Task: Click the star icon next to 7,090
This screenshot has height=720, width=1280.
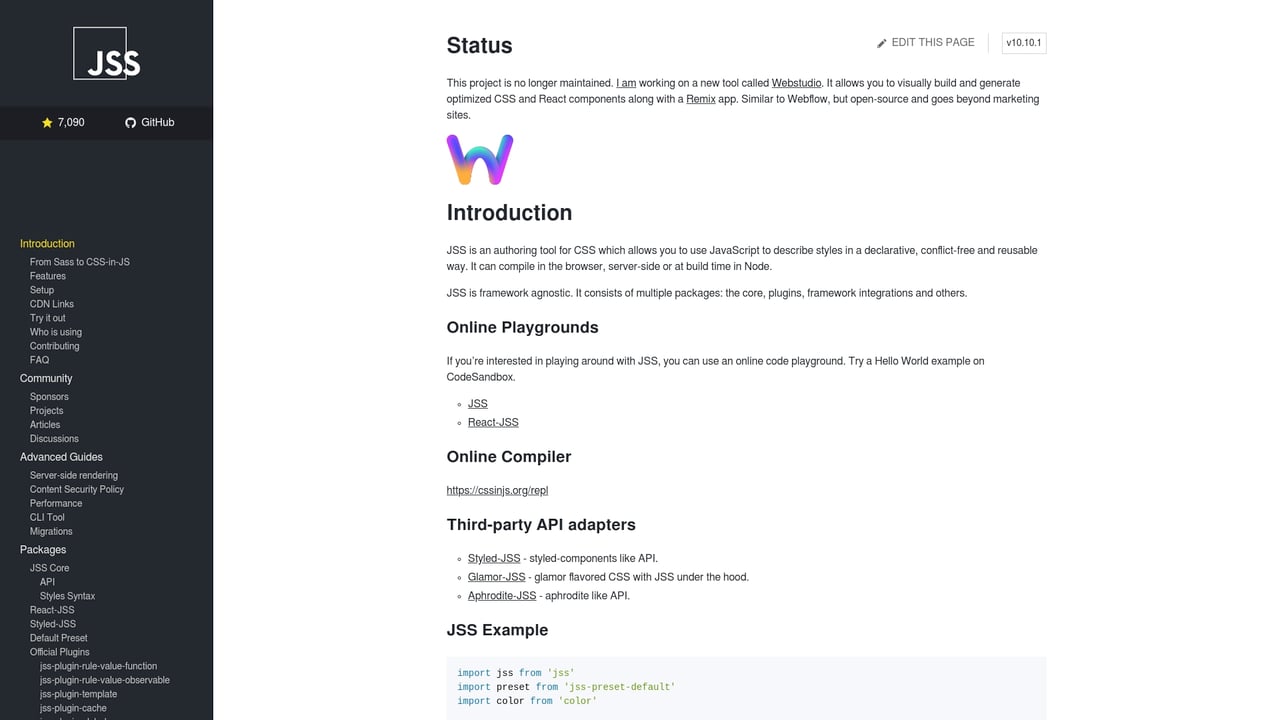Action: pos(46,122)
